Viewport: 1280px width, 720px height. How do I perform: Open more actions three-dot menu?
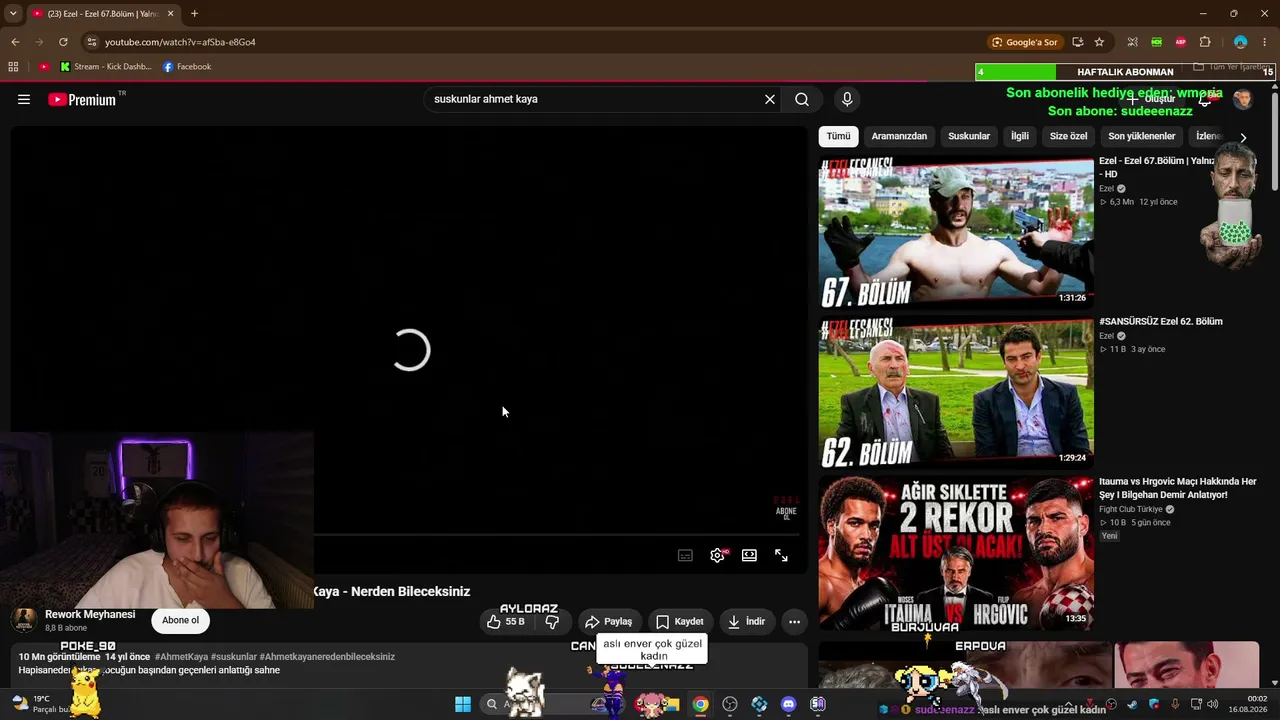794,622
